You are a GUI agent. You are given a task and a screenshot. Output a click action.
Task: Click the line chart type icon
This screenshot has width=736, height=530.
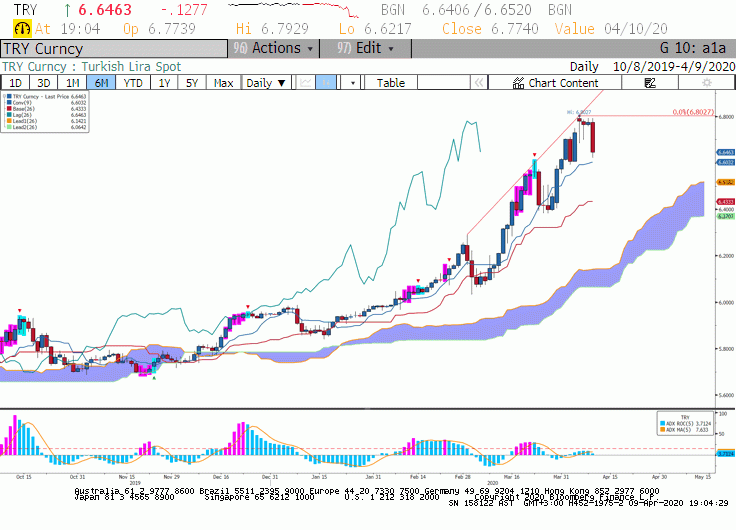306,83
